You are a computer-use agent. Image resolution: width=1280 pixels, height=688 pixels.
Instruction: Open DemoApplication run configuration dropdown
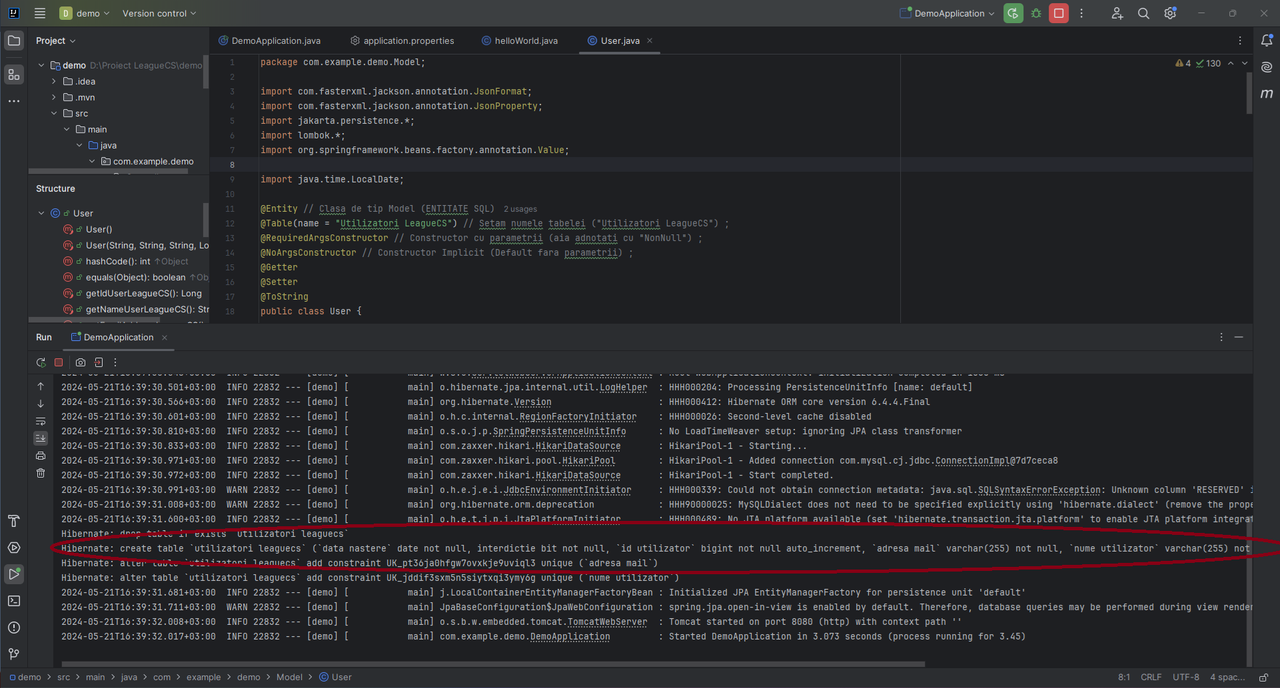[947, 13]
